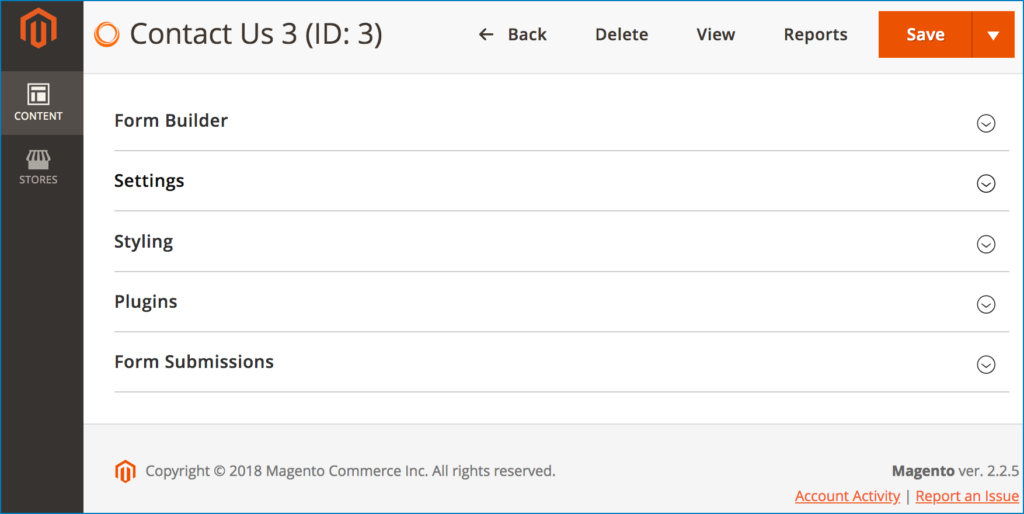Click the chevron on the Styling row
Viewport: 1024px width, 514px height.
pos(986,244)
